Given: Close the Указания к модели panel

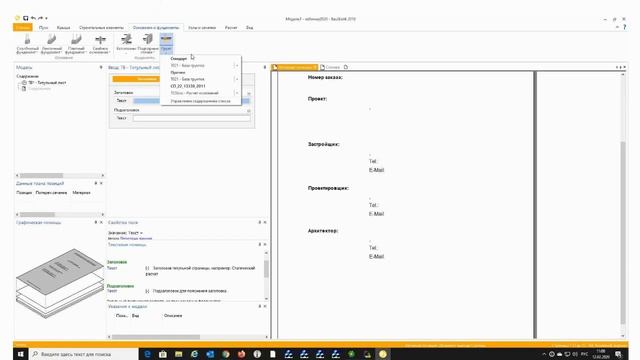Looking at the screenshot, I should click(265, 306).
